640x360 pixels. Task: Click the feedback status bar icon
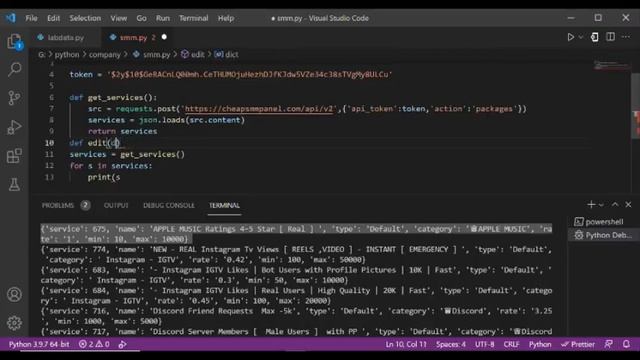pos(609,344)
